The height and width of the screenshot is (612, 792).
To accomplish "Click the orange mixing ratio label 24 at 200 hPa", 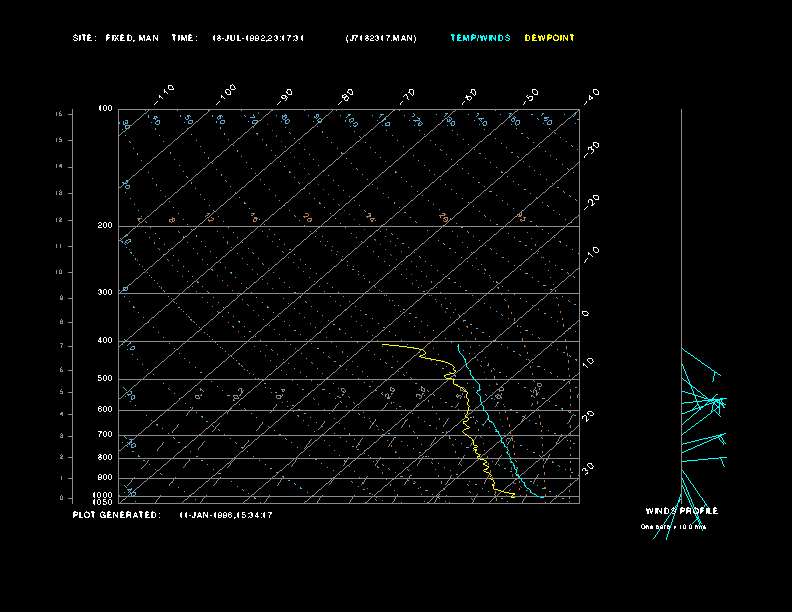I will [371, 218].
